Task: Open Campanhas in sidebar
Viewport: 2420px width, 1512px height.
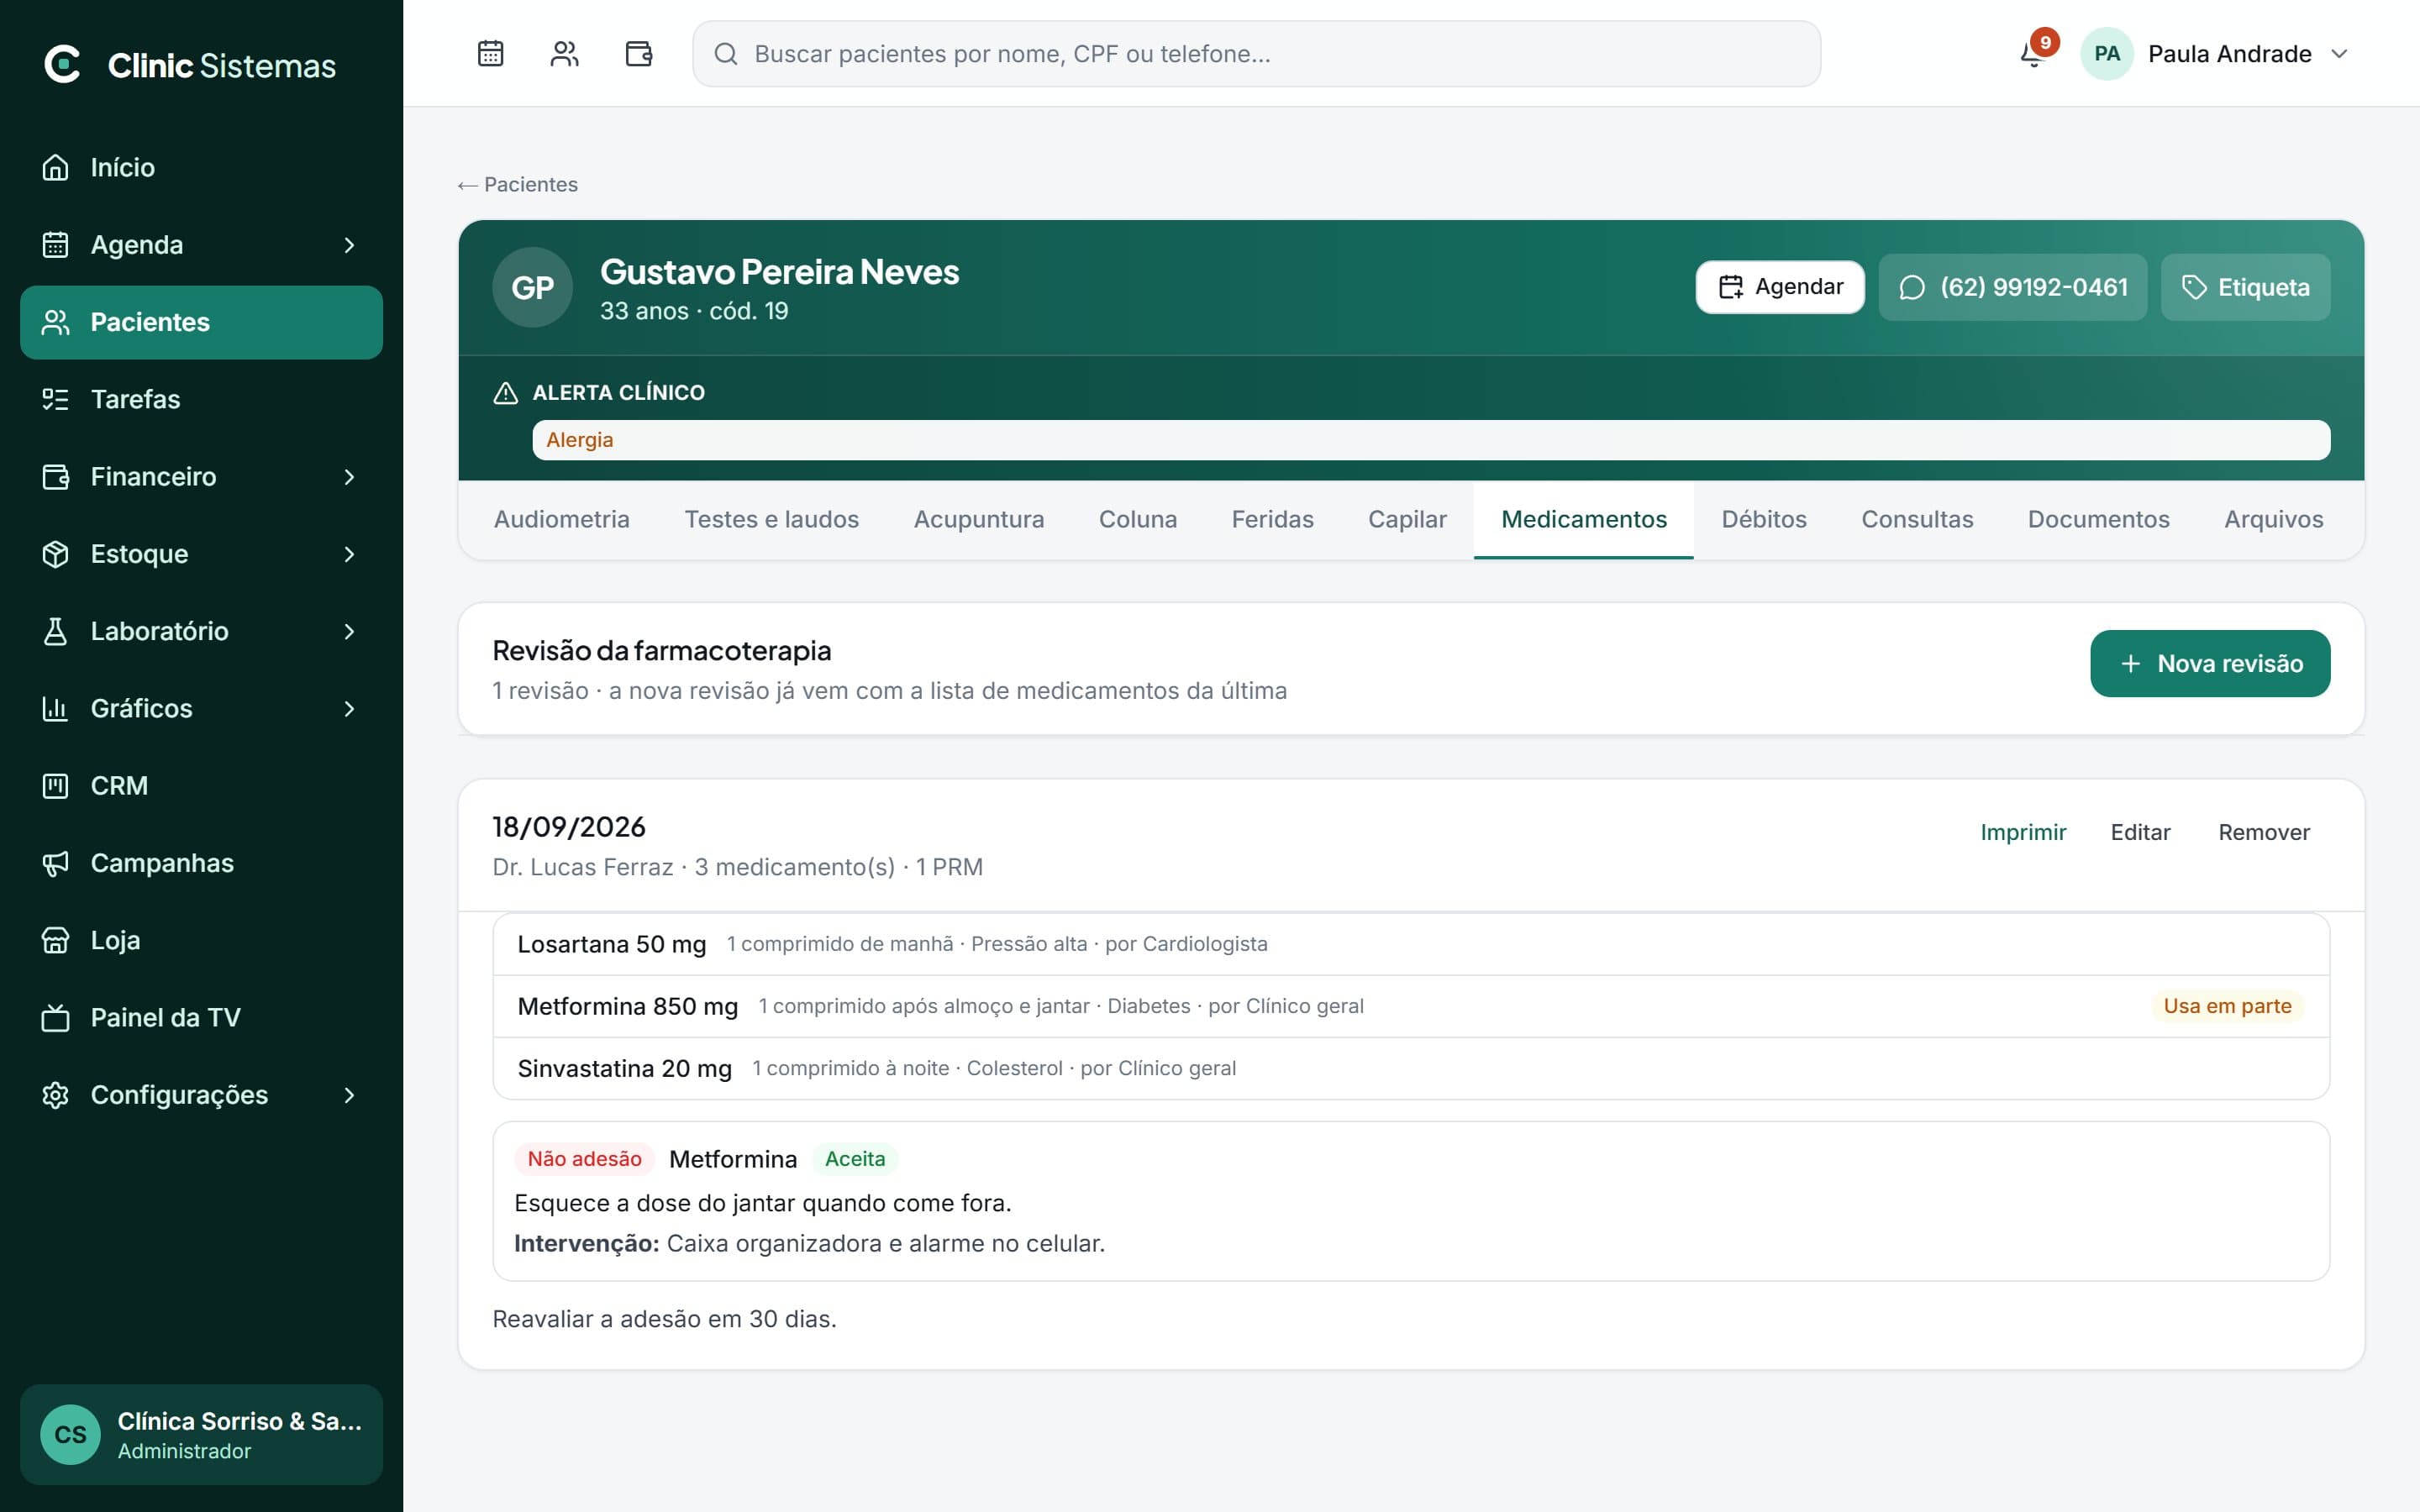Action: click(x=201, y=863)
